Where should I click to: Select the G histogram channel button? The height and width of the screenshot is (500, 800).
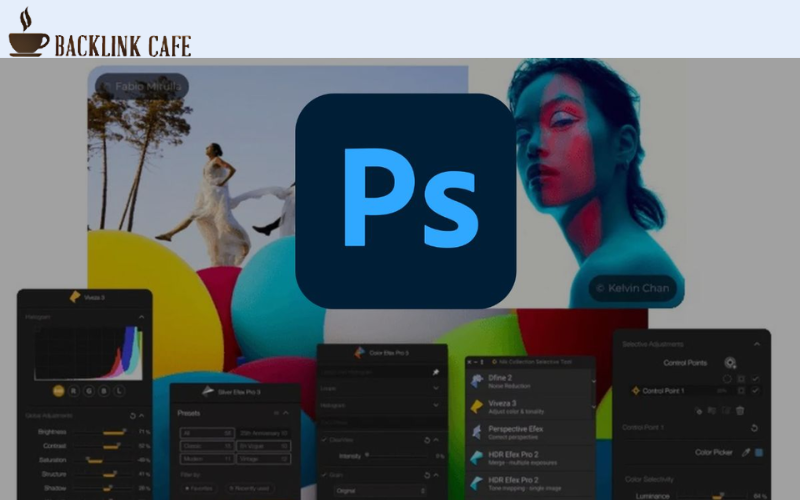[89, 391]
